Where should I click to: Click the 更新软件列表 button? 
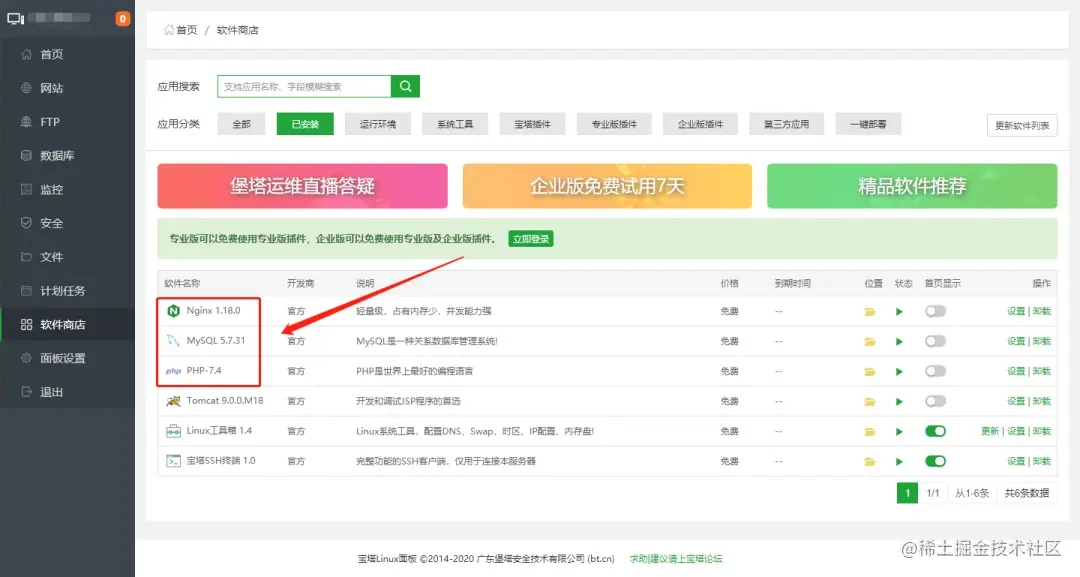point(1022,125)
